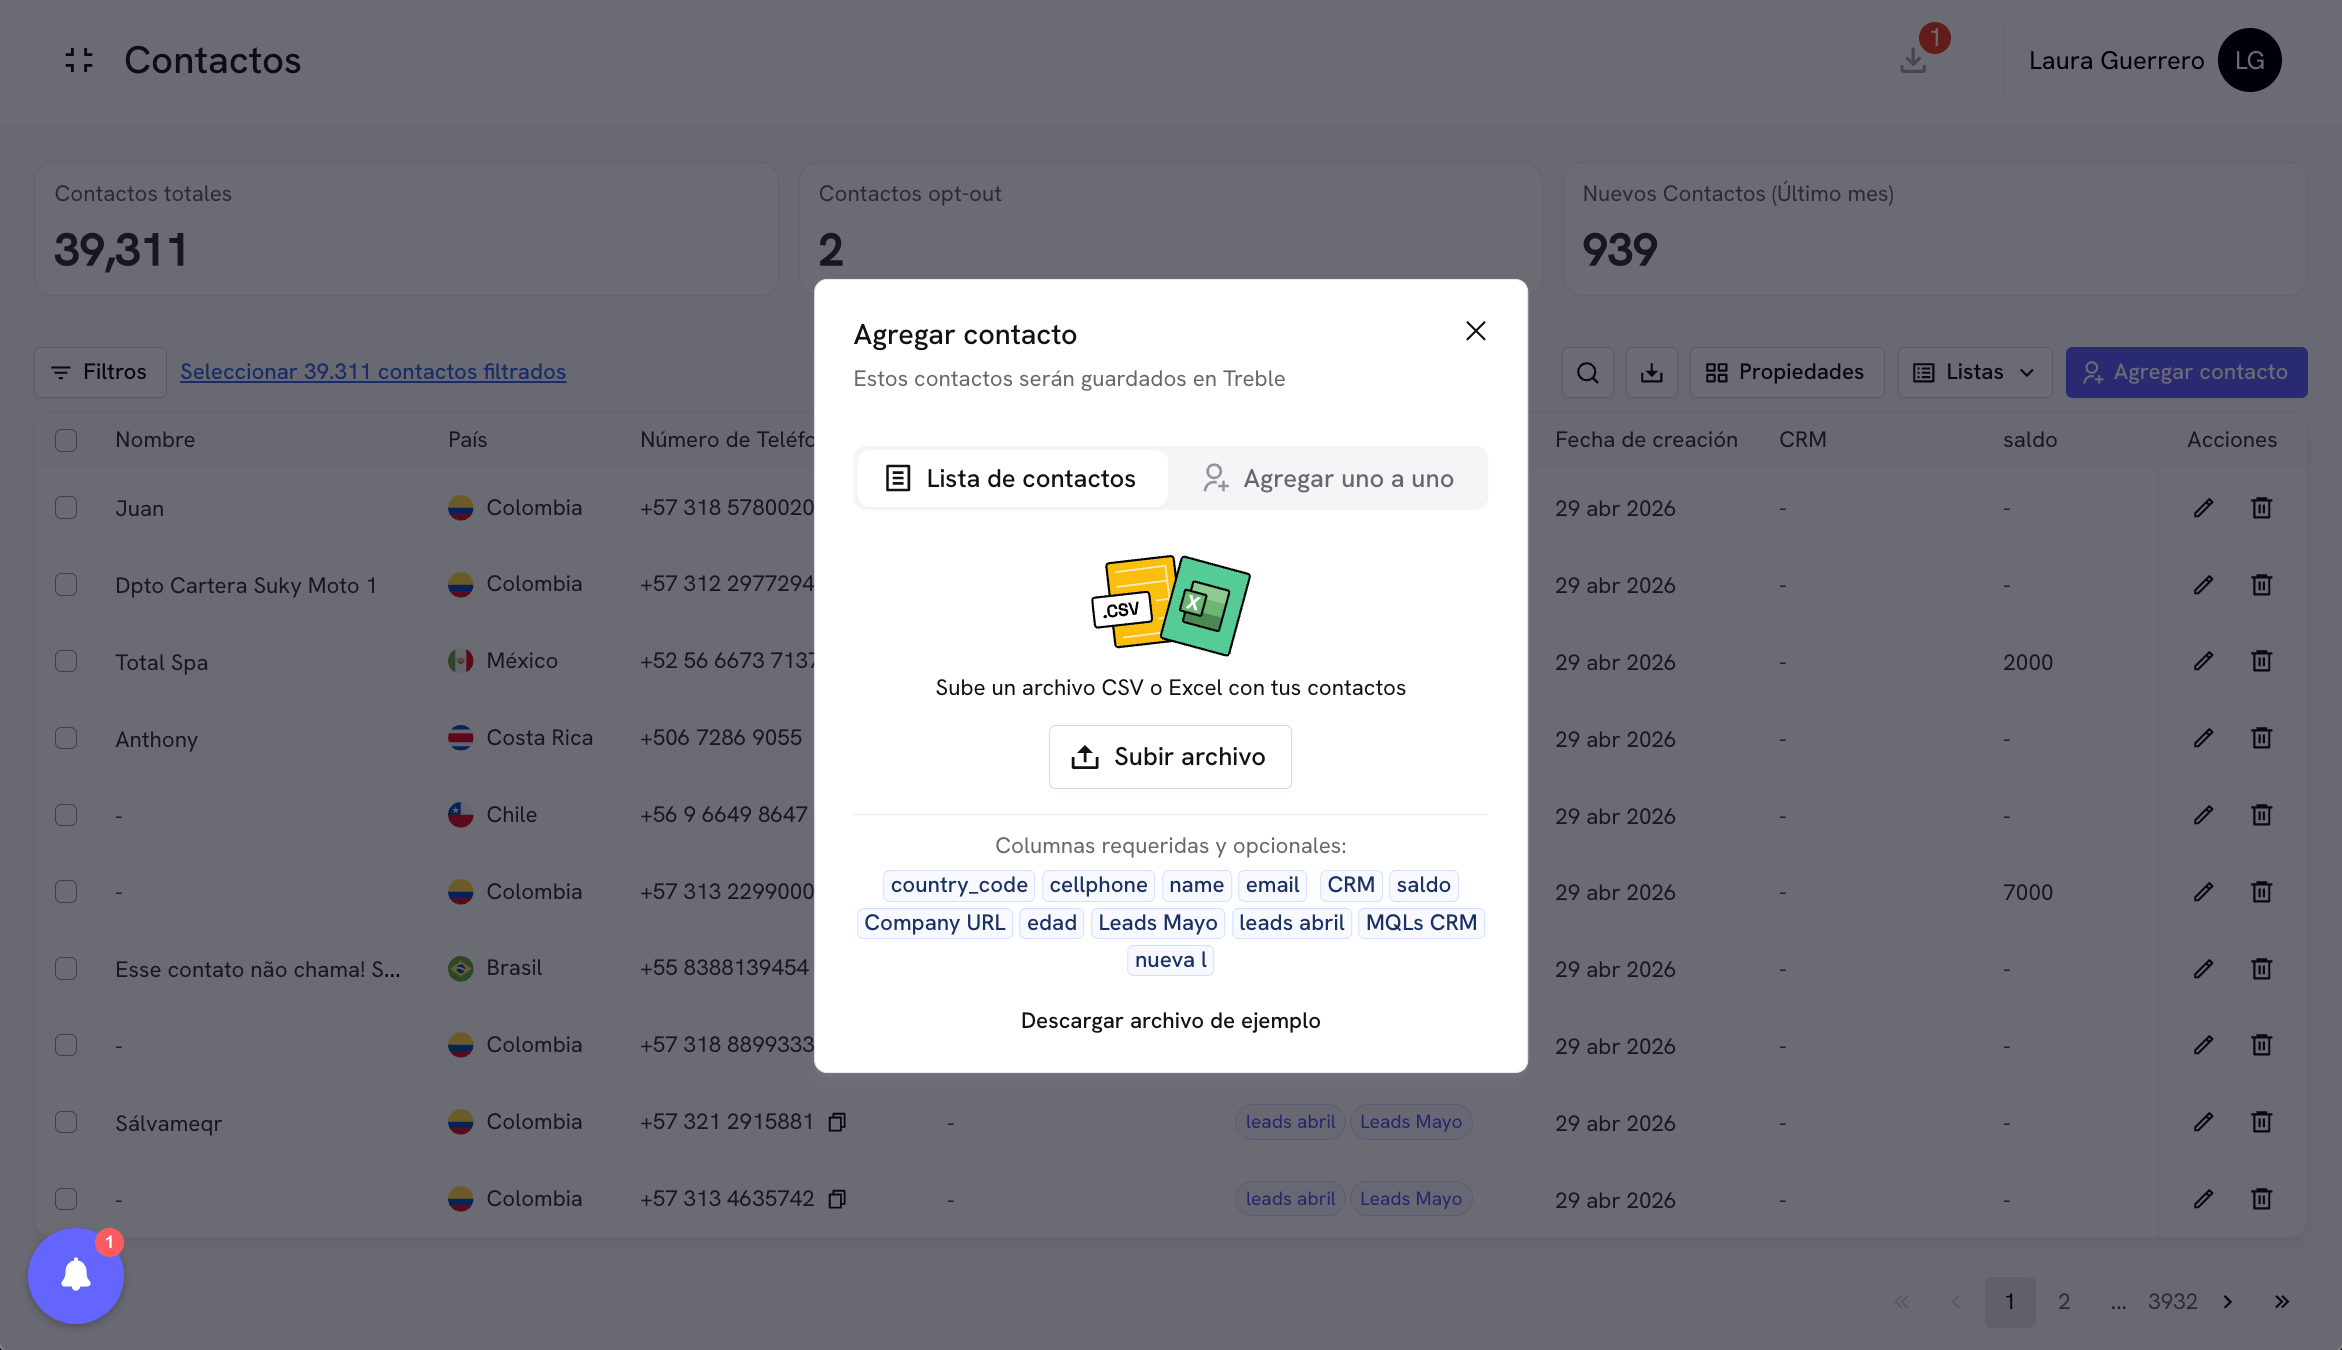Click the MQLs CRM column chip
The height and width of the screenshot is (1350, 2342).
[x=1421, y=923]
